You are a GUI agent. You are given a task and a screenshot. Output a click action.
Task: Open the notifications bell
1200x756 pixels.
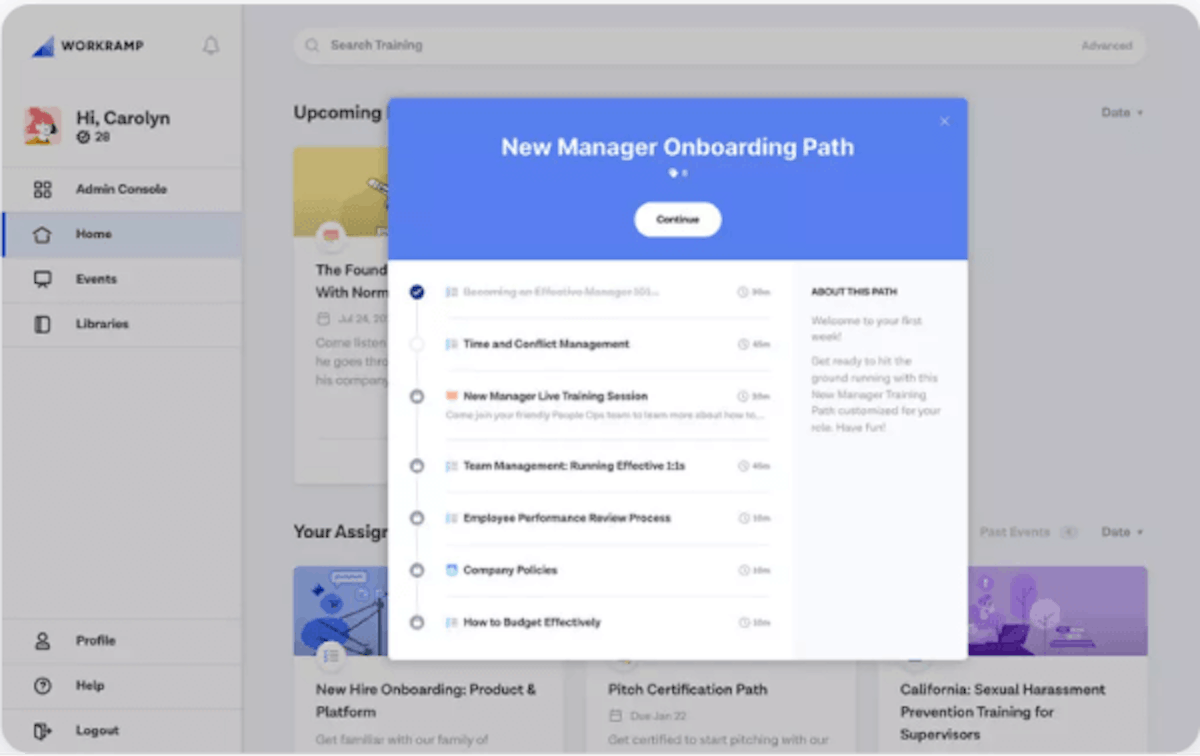click(211, 46)
